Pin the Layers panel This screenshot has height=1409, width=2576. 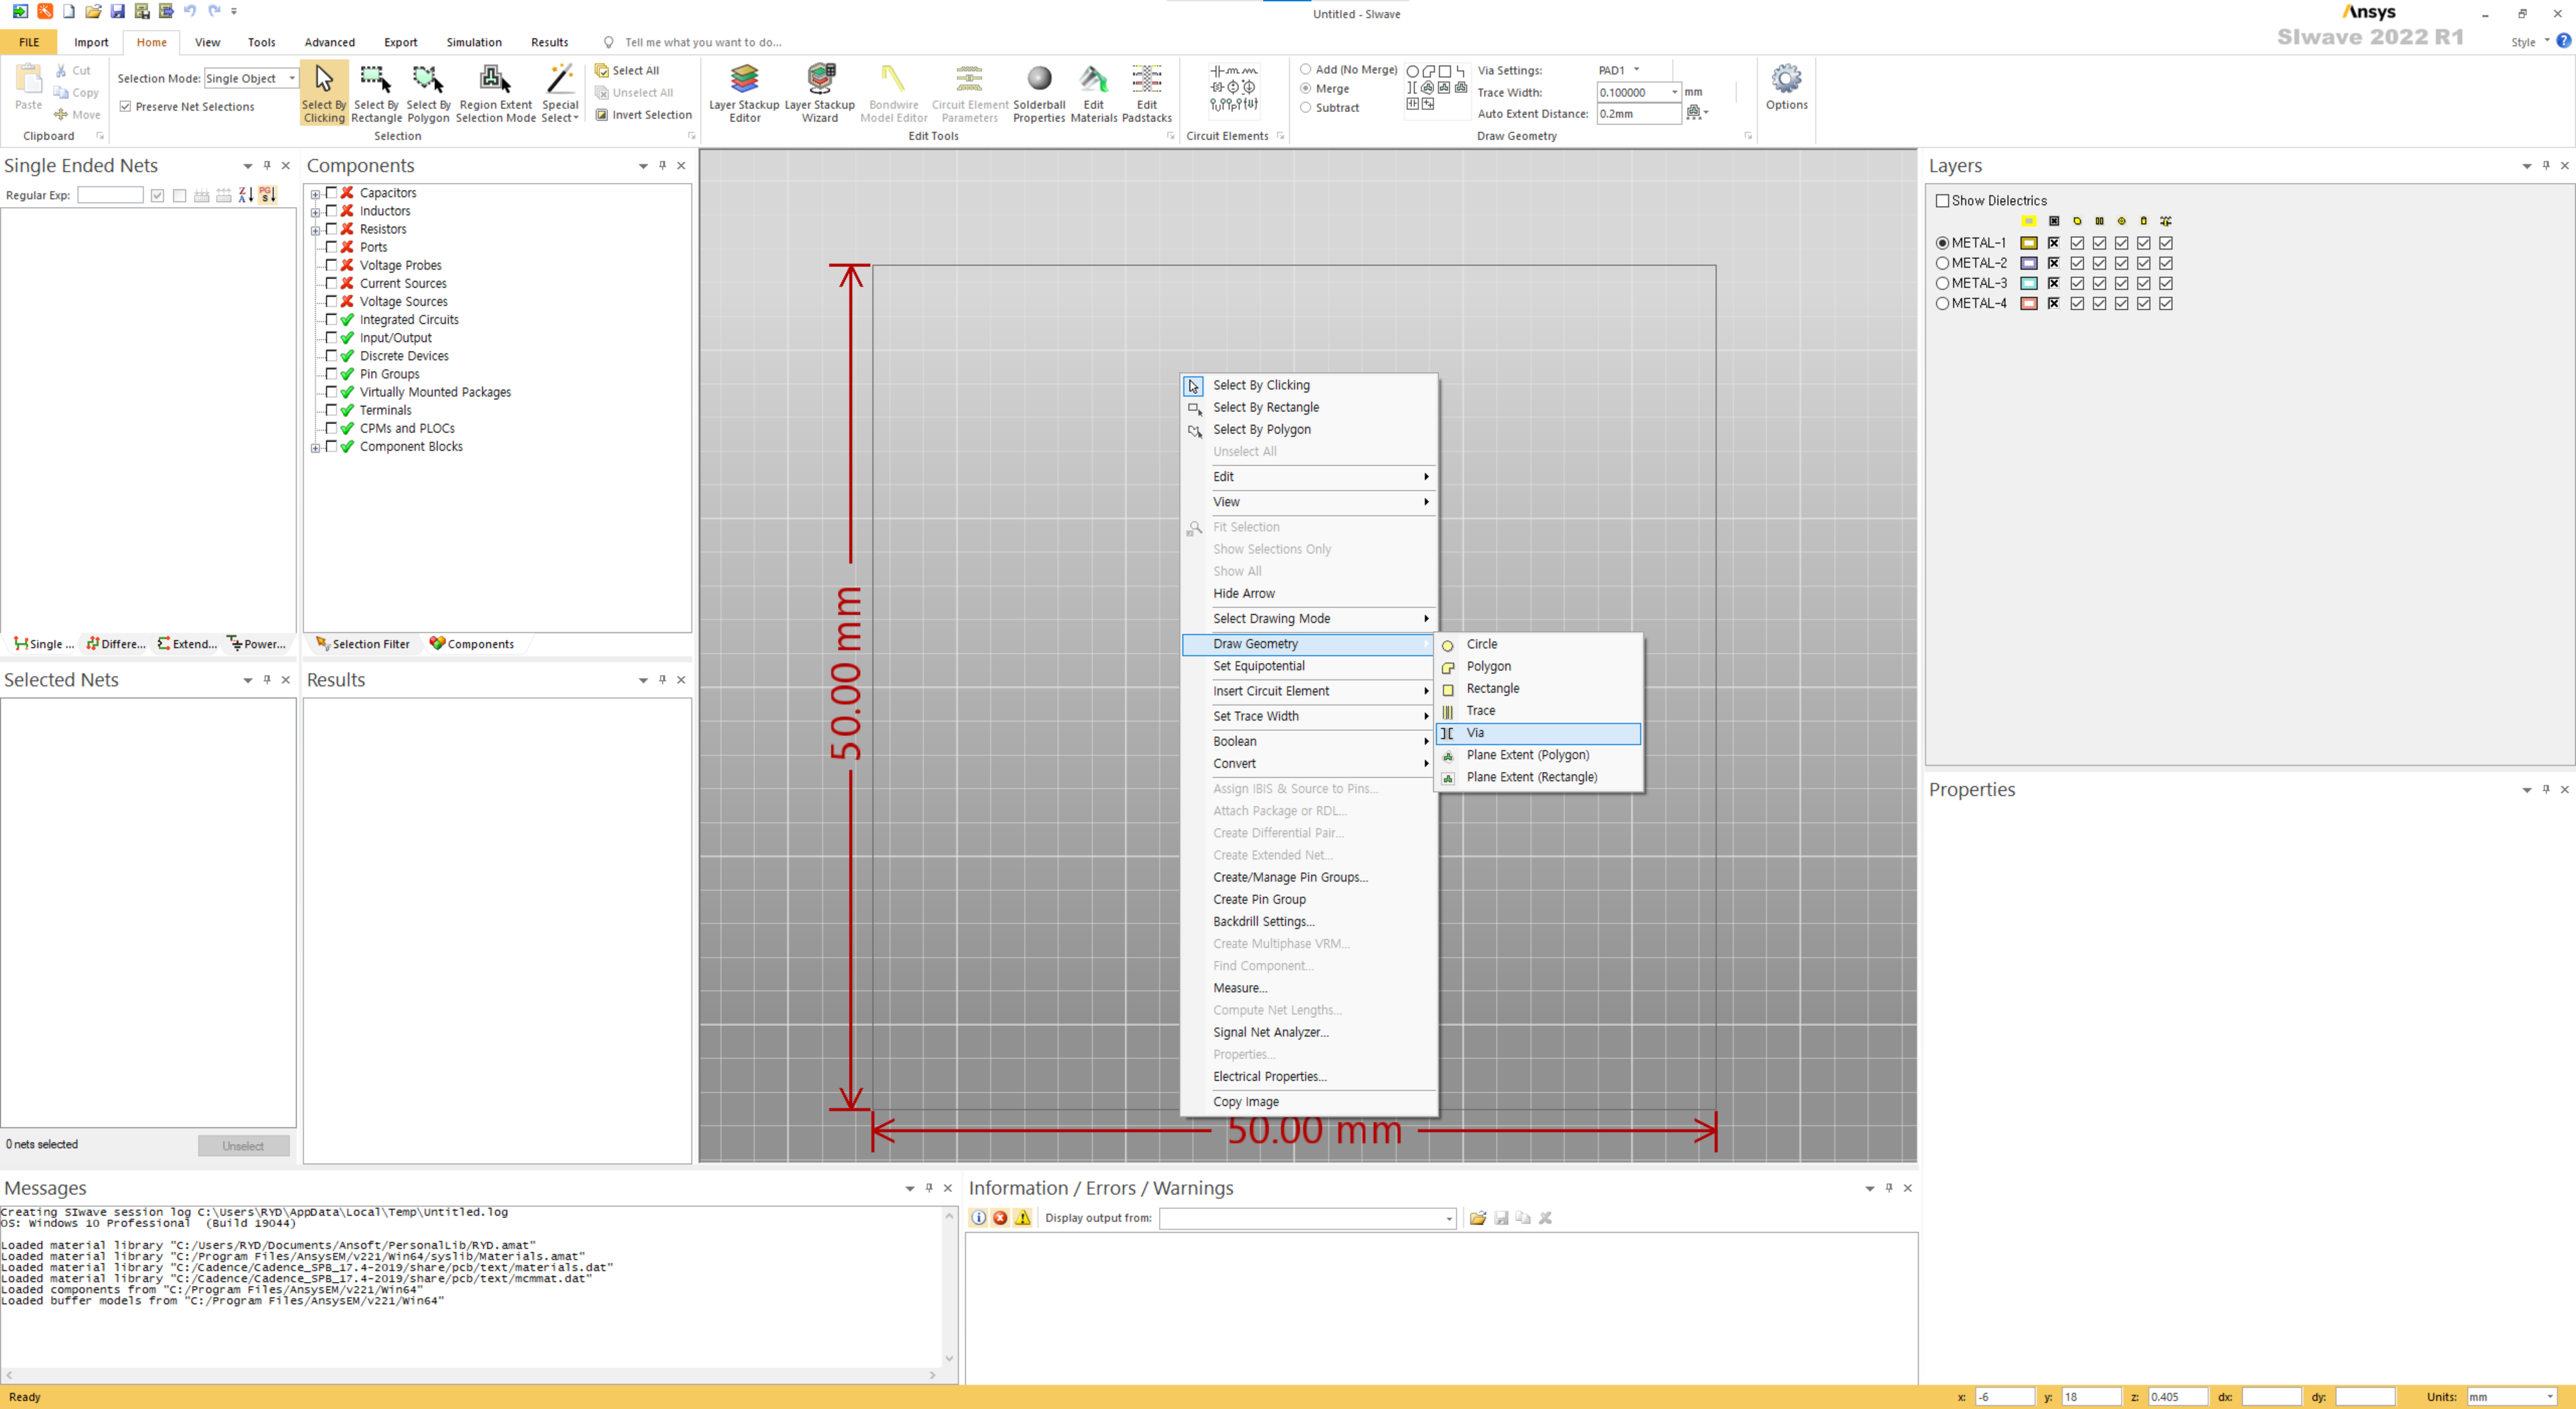tap(2545, 165)
